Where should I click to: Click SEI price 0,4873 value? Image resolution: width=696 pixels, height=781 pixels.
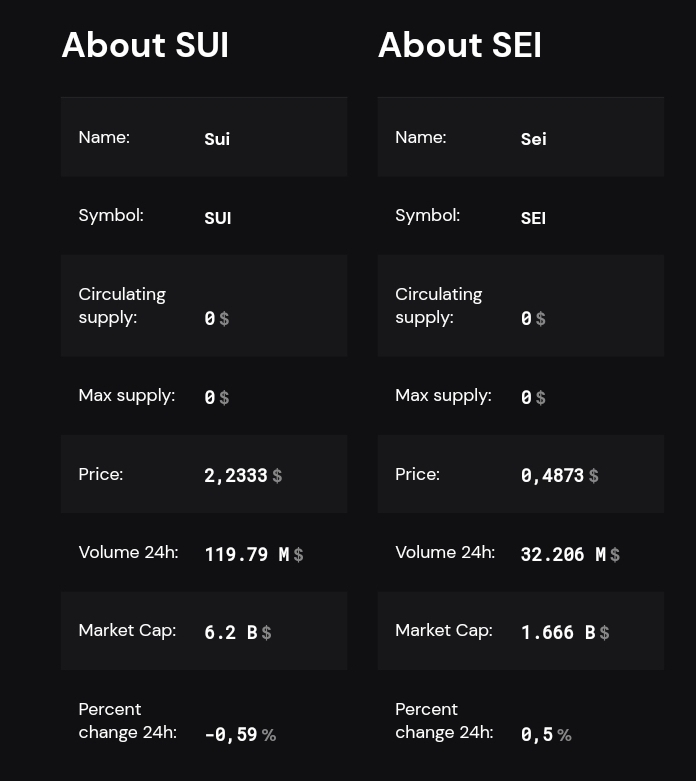pos(552,475)
